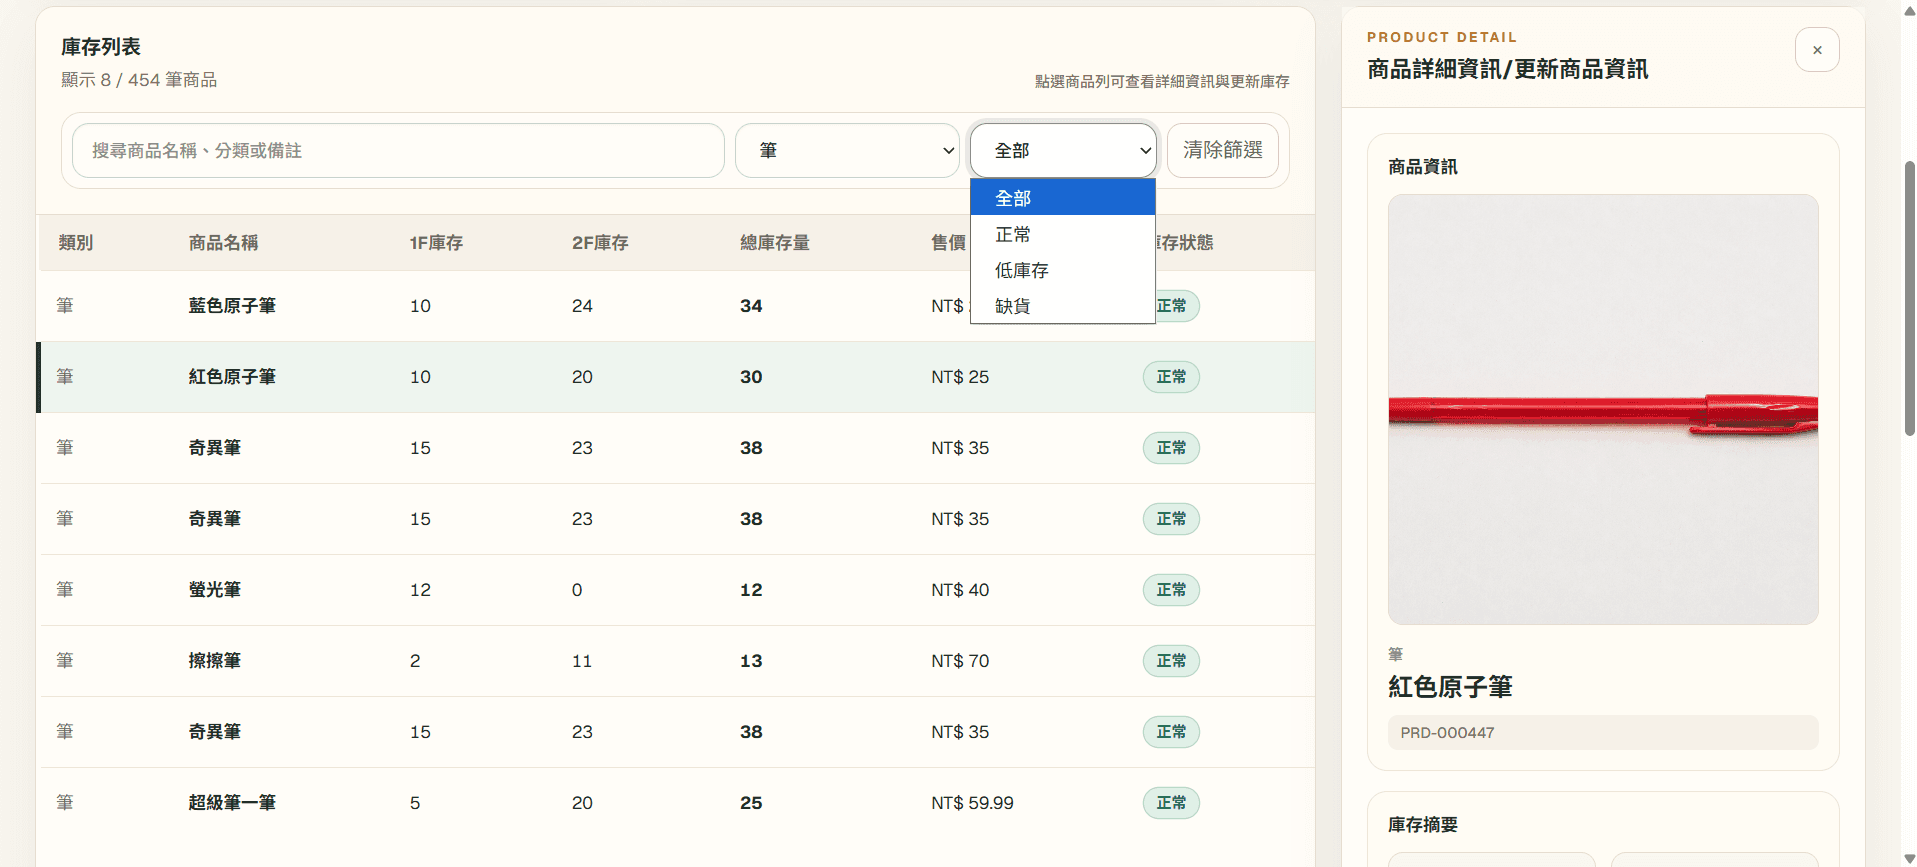This screenshot has width=1917, height=867.
Task: Click the NT$ 59.99 price cell
Action: 972,803
